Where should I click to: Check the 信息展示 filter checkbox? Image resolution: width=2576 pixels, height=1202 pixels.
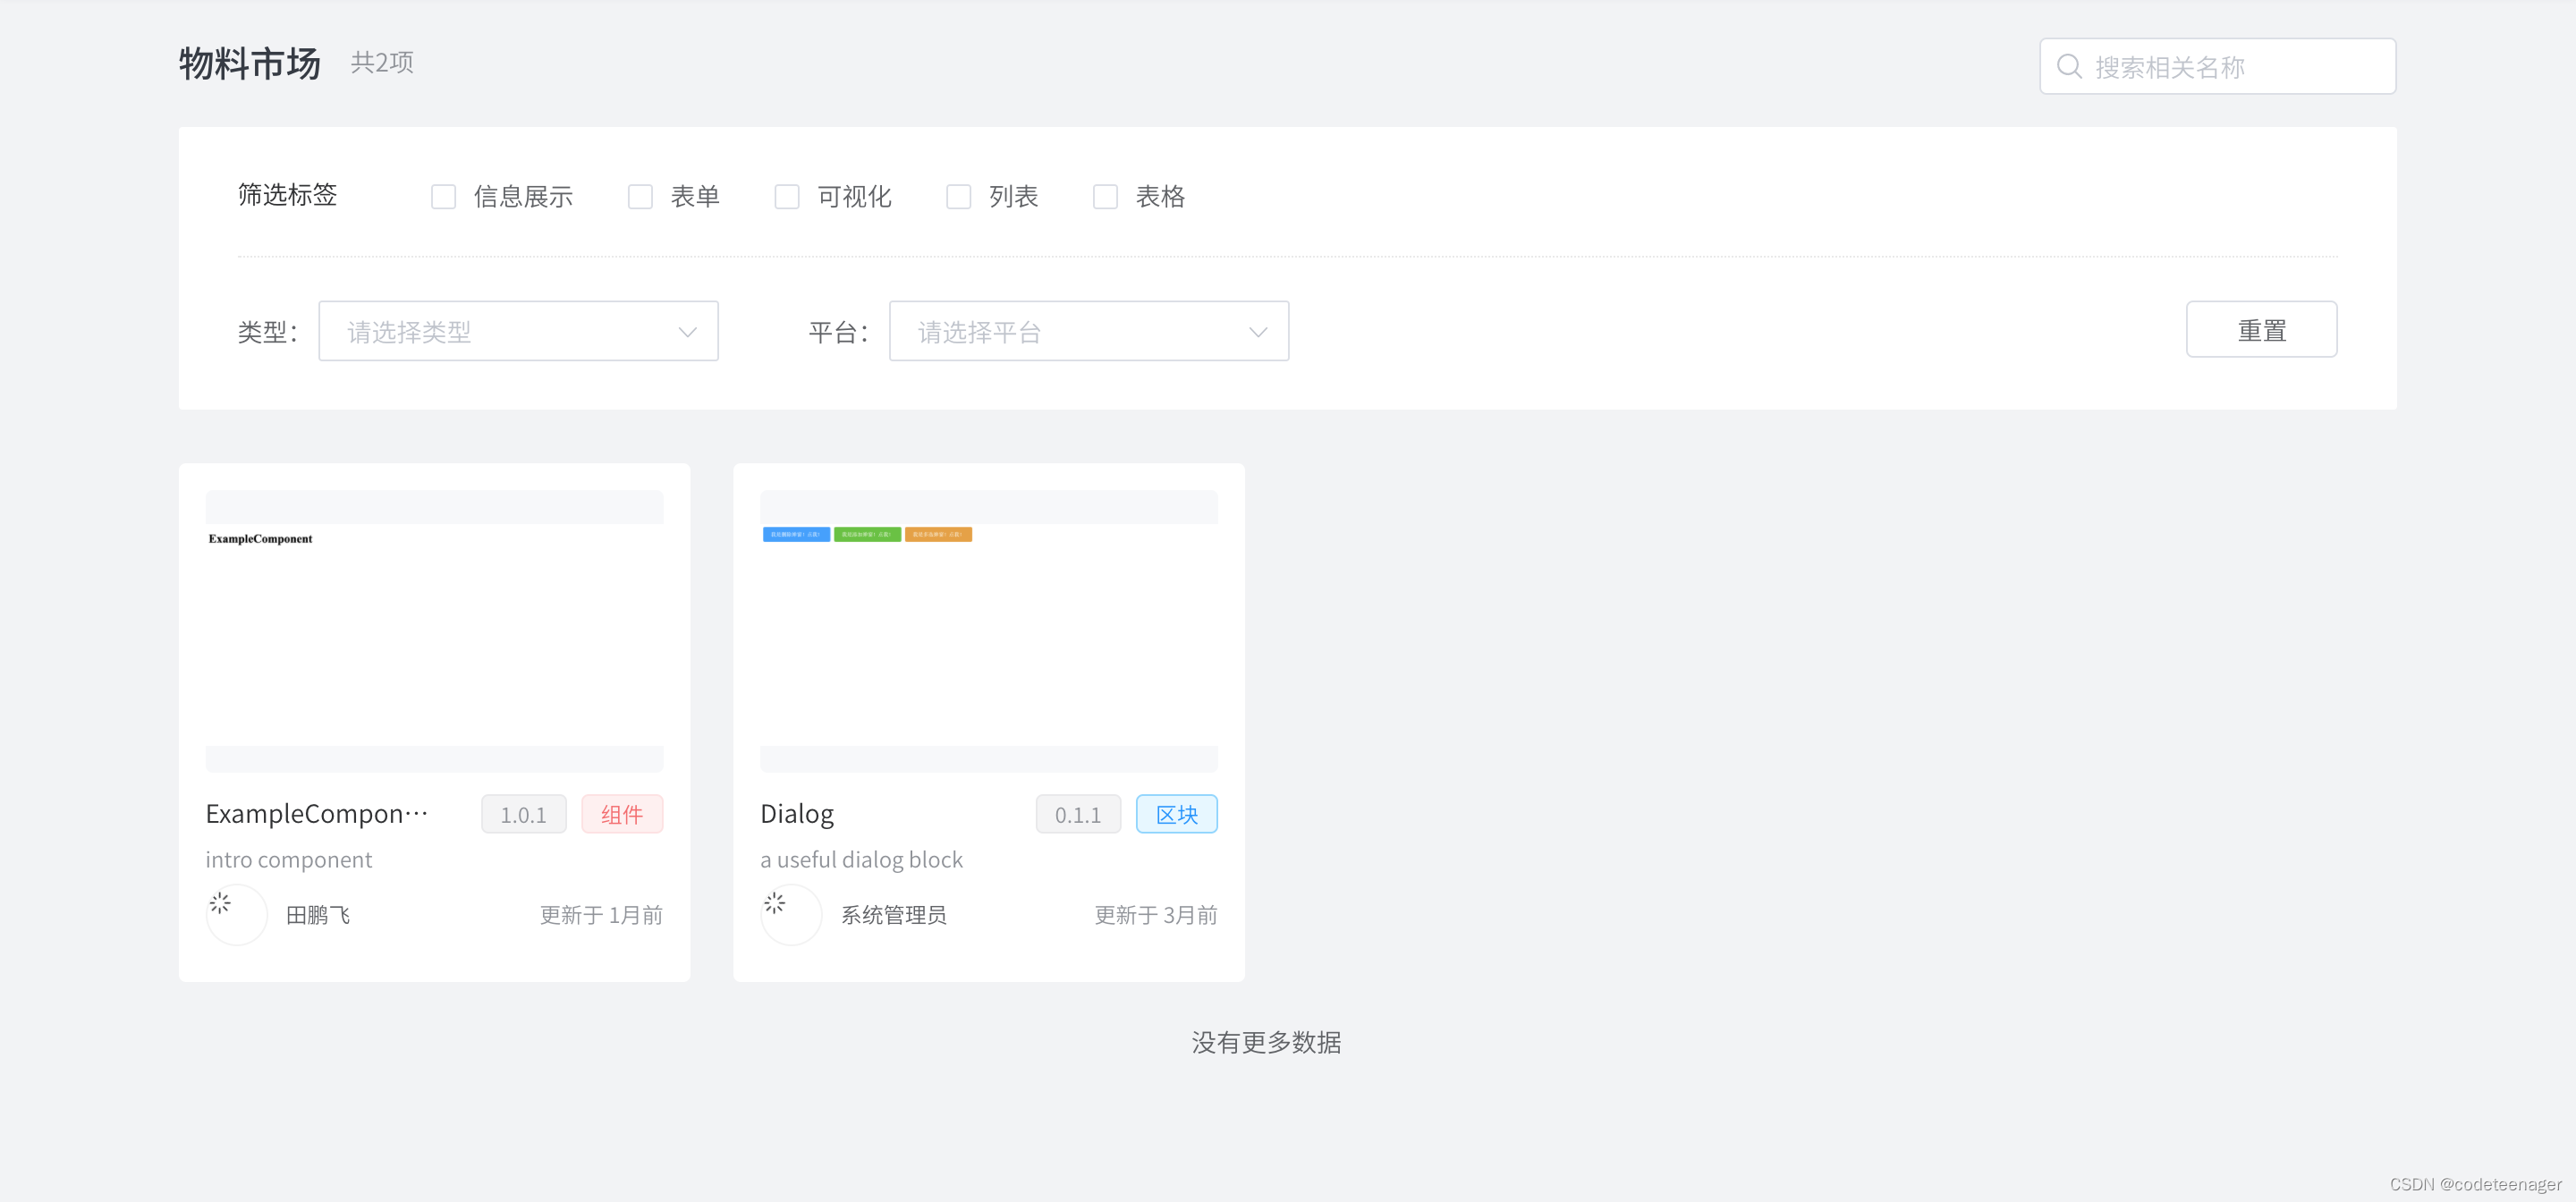pyautogui.click(x=443, y=196)
